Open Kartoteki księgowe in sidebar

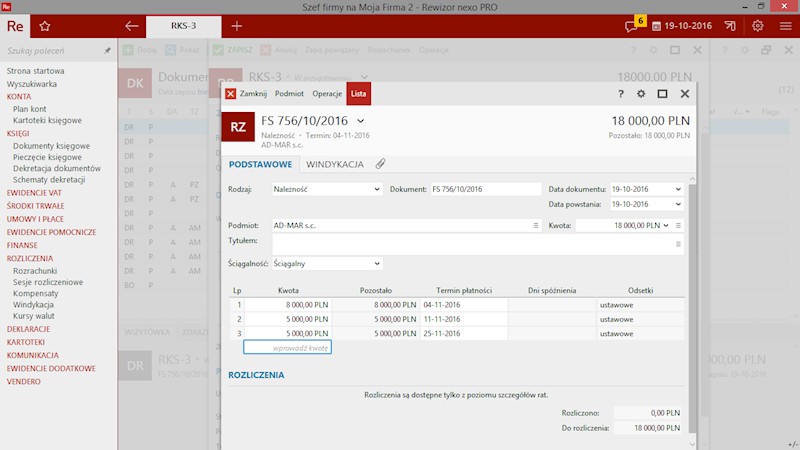click(x=47, y=120)
